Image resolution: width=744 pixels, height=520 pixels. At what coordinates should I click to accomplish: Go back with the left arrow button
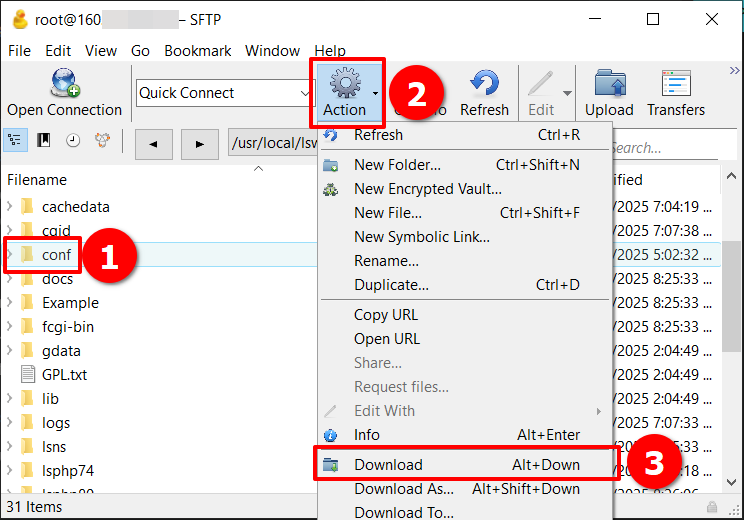(153, 144)
